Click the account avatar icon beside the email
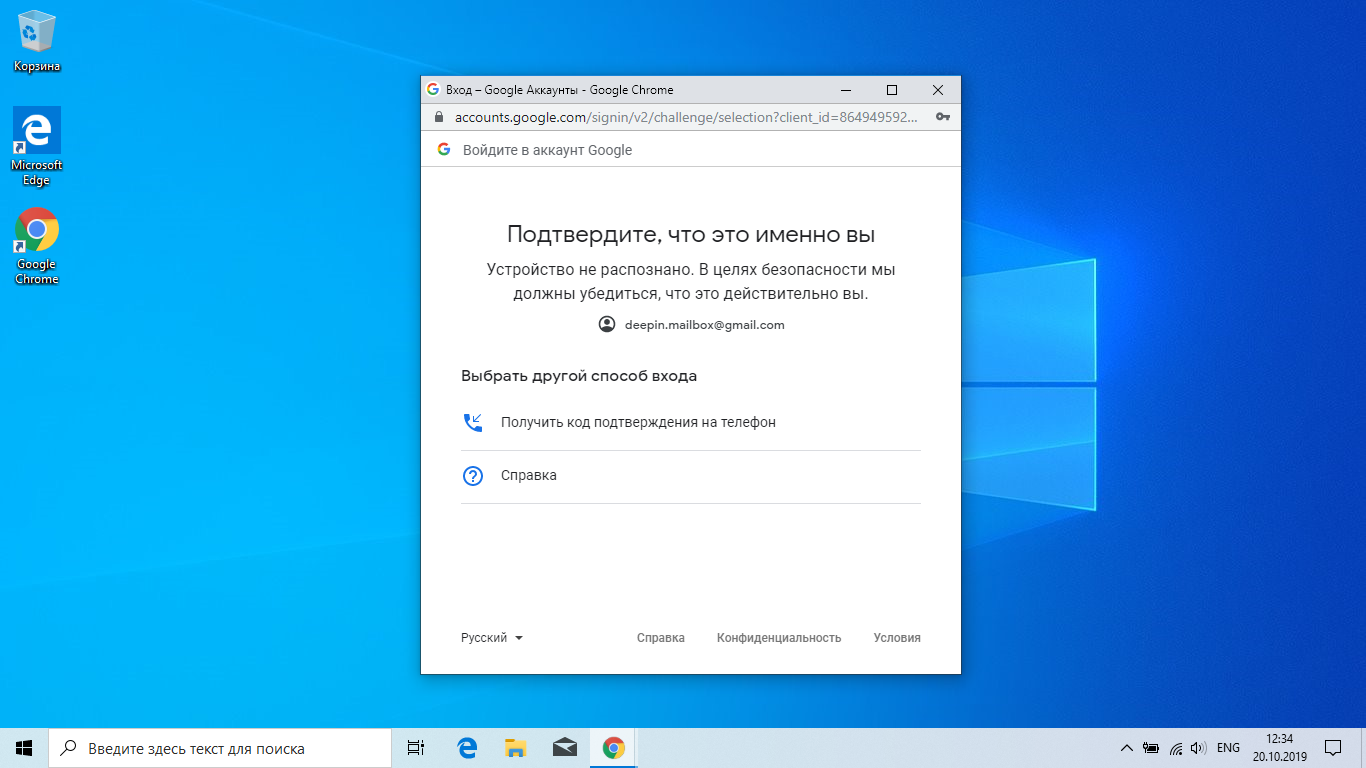 tap(607, 324)
